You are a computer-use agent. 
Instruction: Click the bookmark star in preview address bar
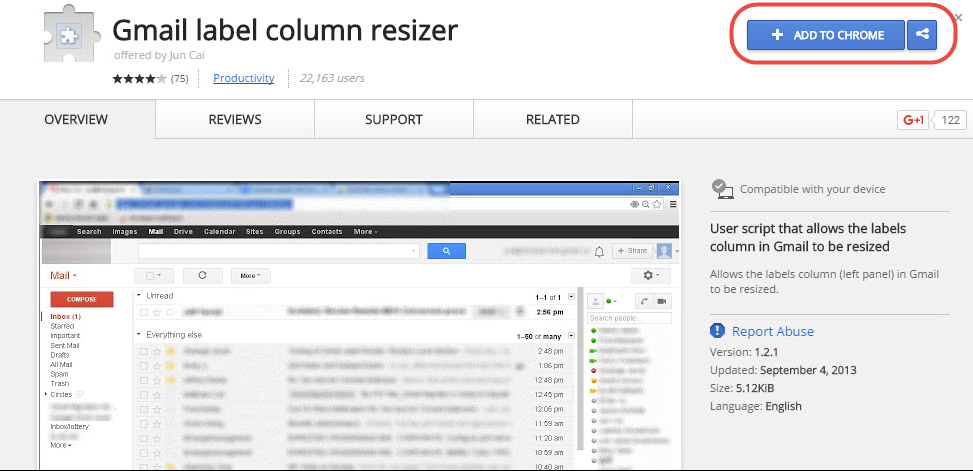coord(657,204)
